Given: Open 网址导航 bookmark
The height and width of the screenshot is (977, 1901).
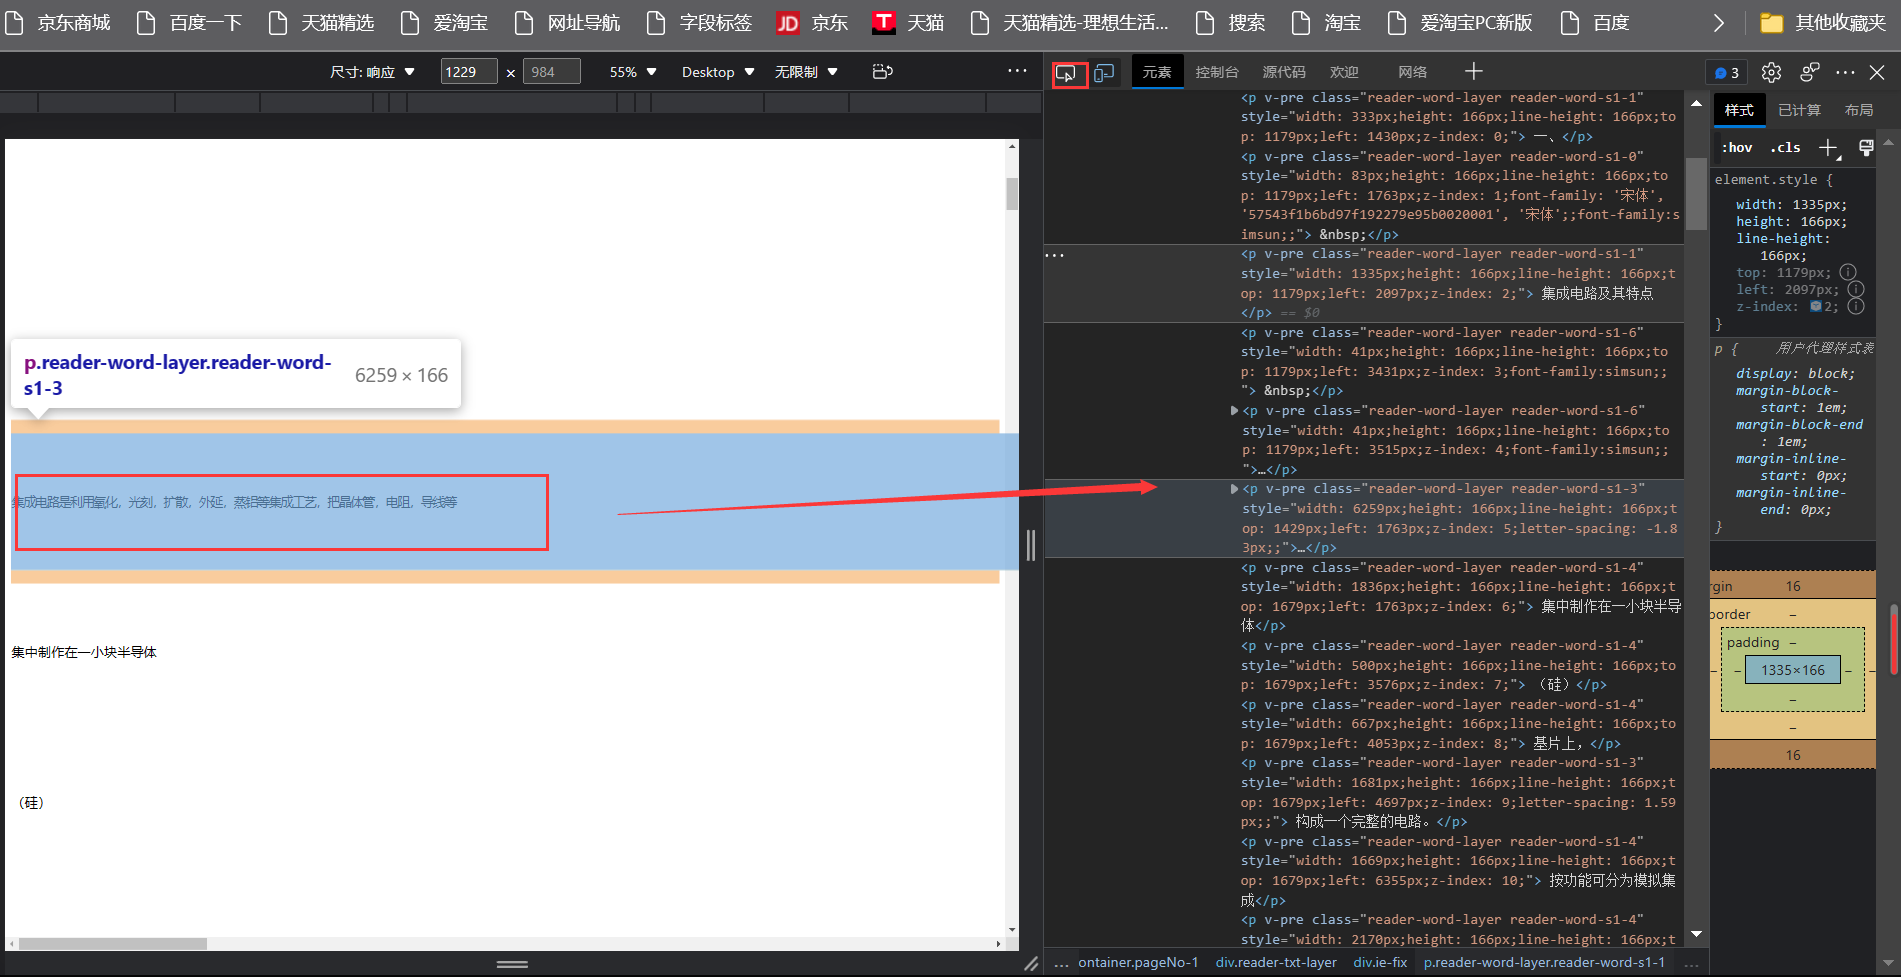Looking at the screenshot, I should point(567,23).
